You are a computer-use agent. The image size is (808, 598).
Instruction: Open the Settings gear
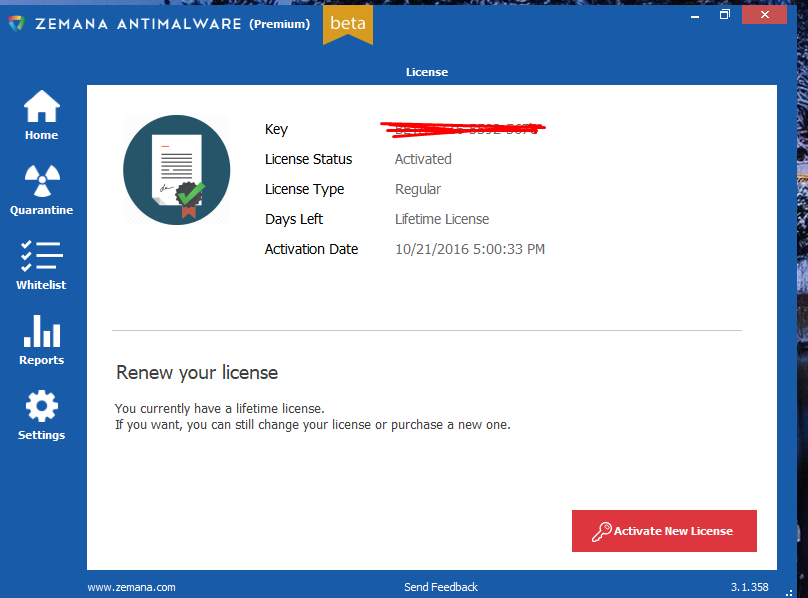[x=42, y=416]
